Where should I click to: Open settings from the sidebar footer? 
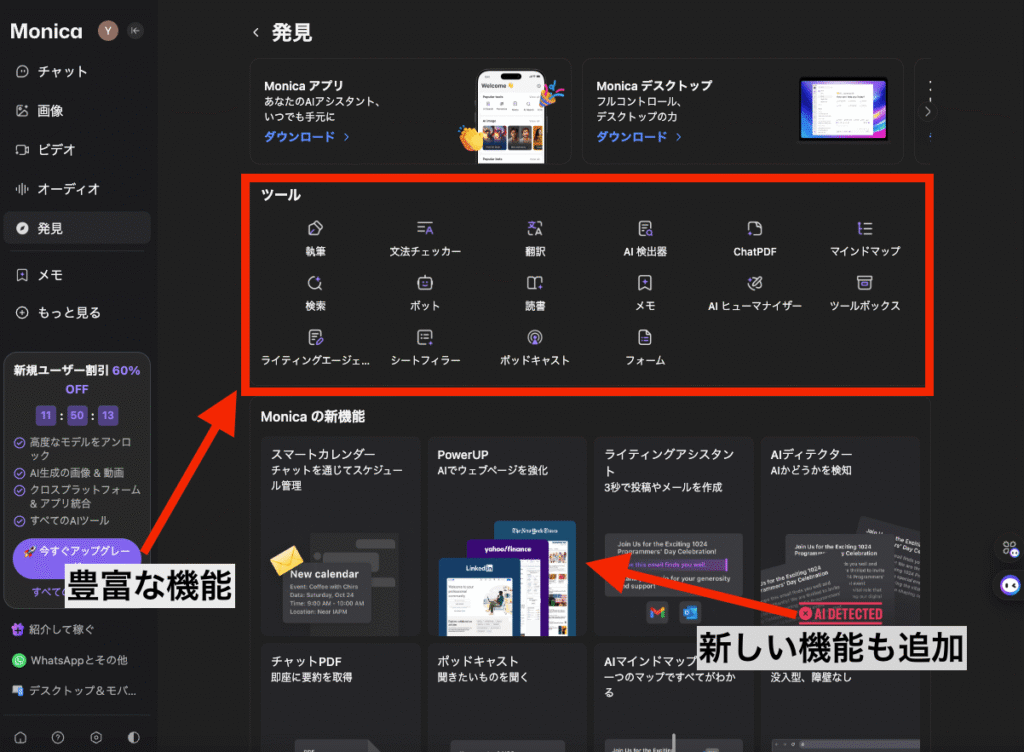coord(96,738)
